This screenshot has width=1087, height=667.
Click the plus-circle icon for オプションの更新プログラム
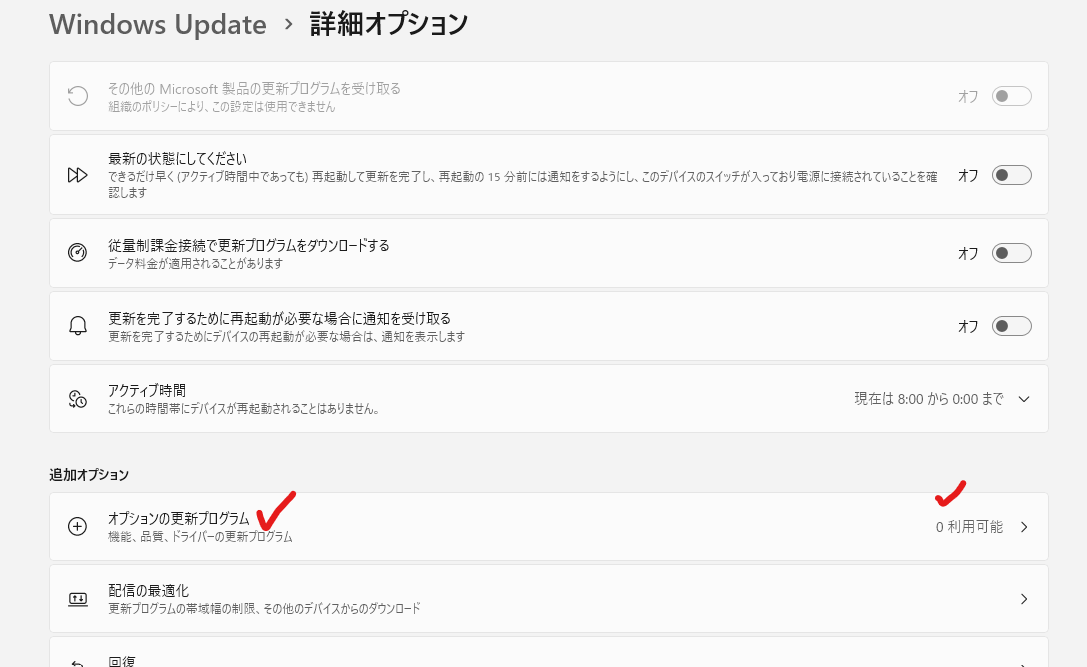78,527
